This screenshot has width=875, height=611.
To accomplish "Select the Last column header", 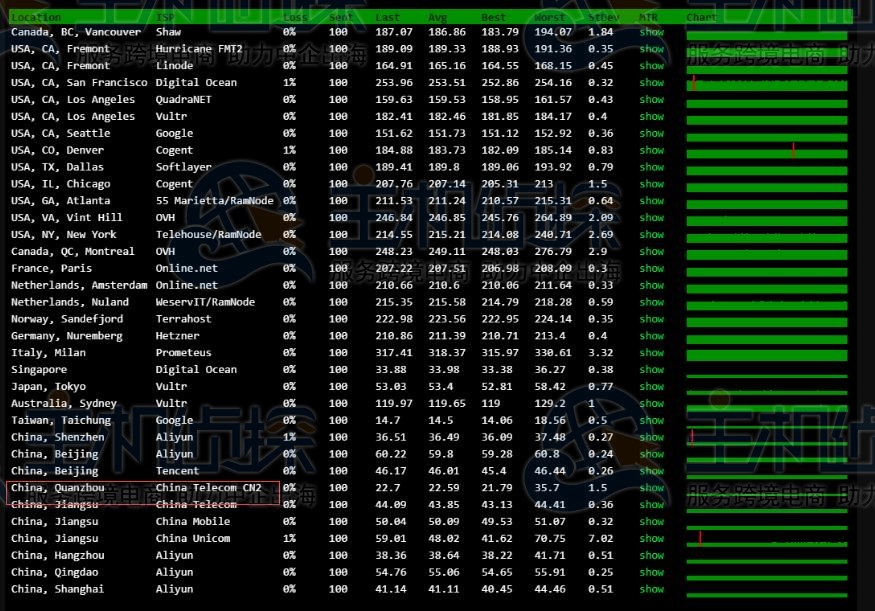I will pyautogui.click(x=387, y=17).
